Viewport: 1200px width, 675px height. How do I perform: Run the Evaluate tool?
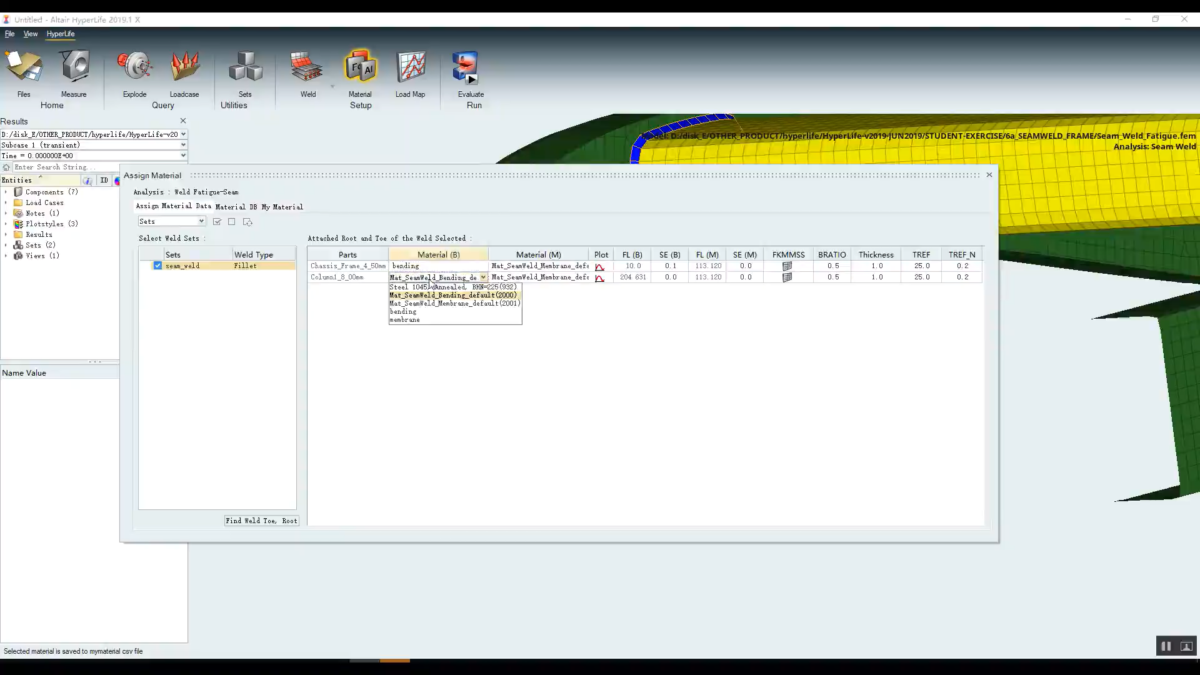point(470,74)
